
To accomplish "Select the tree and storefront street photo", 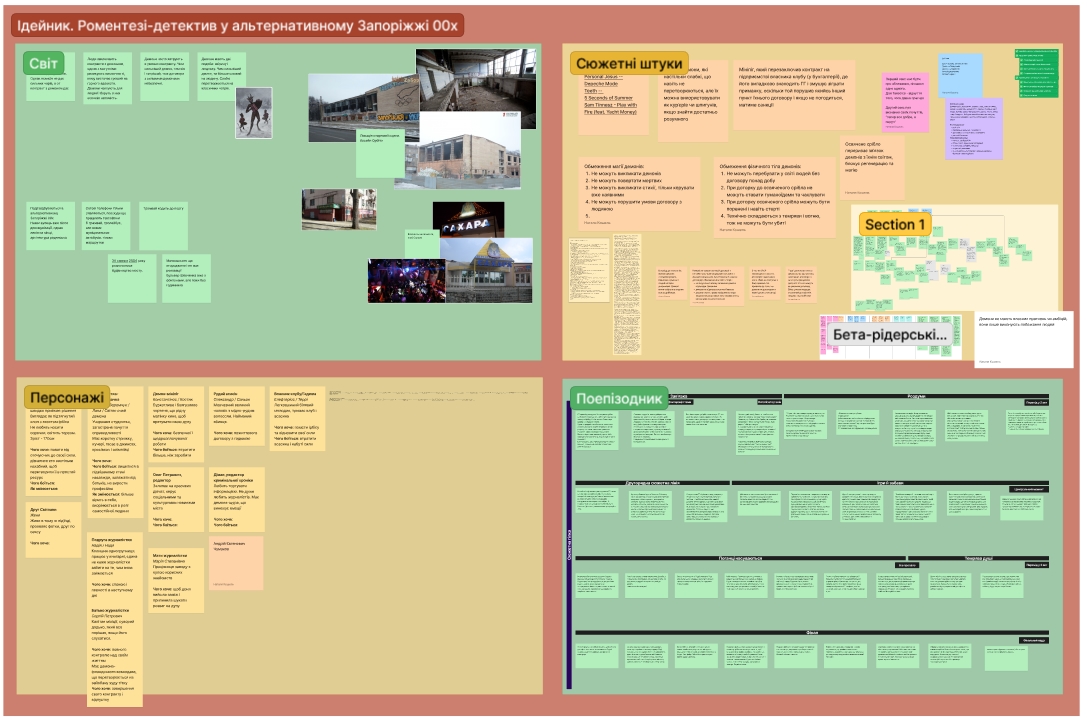I will pyautogui.click(x=338, y=209).
